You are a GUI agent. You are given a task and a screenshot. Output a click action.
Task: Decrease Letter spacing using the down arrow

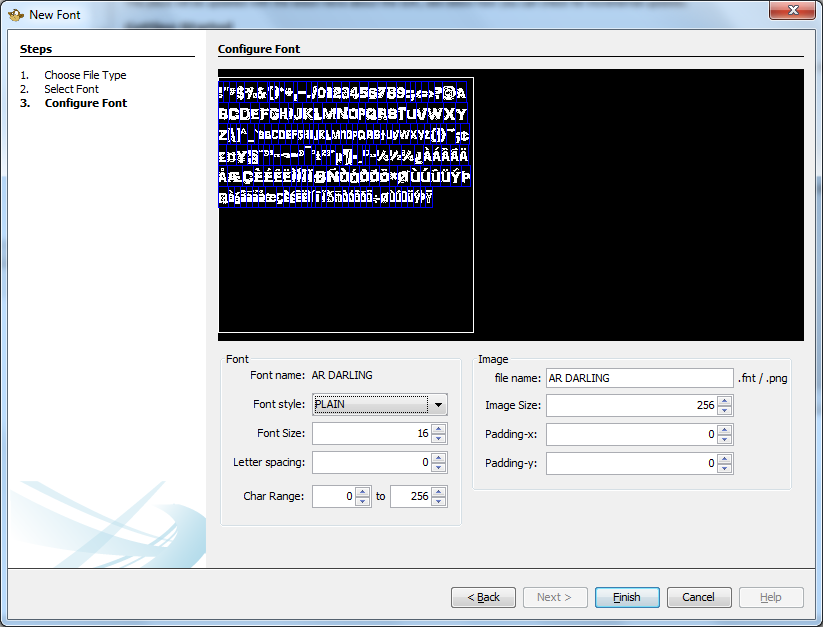440,467
